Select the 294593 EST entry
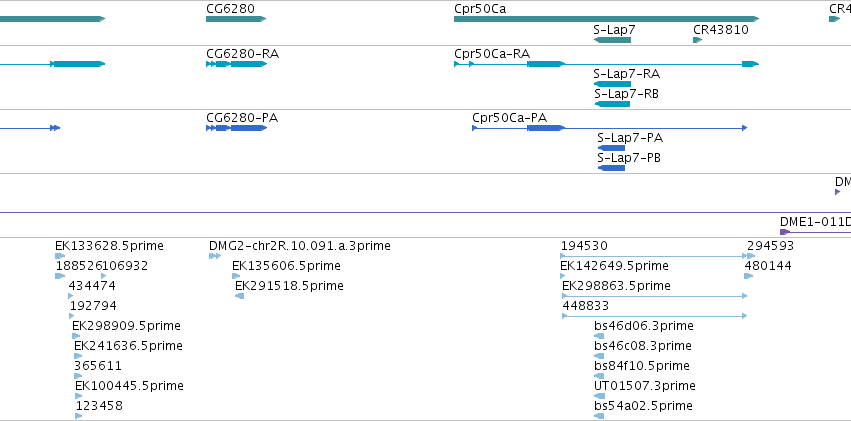This screenshot has height=421, width=851. [x=751, y=256]
